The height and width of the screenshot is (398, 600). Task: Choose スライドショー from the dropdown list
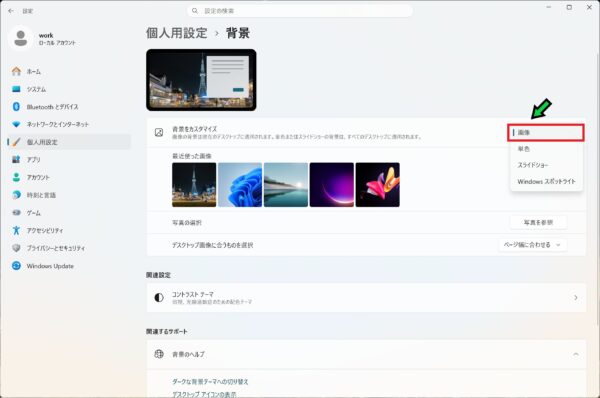click(x=546, y=165)
